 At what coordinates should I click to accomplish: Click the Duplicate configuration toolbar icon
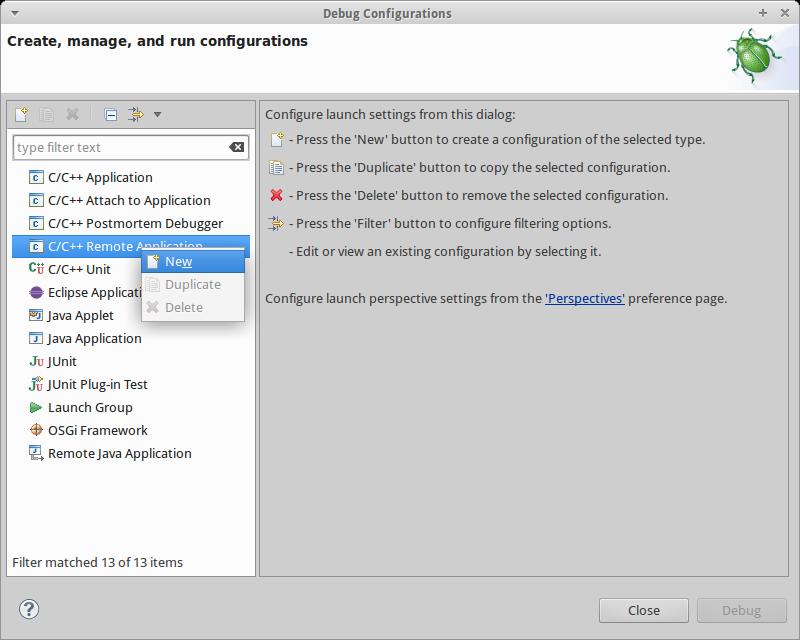point(47,114)
